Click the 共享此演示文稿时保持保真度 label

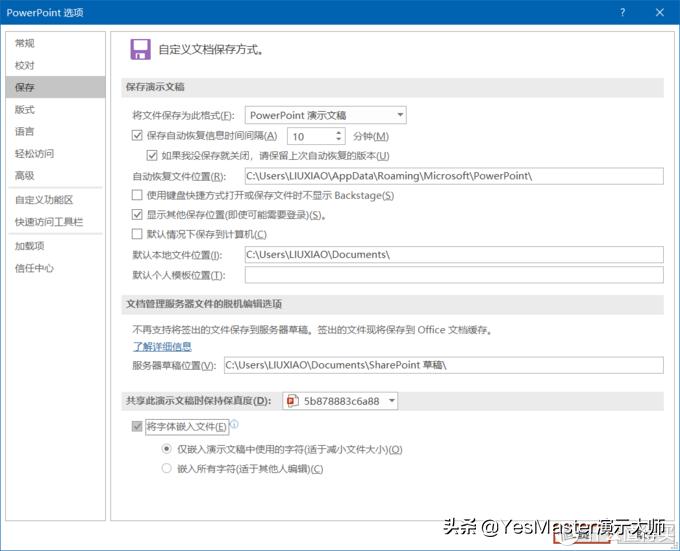(198, 401)
